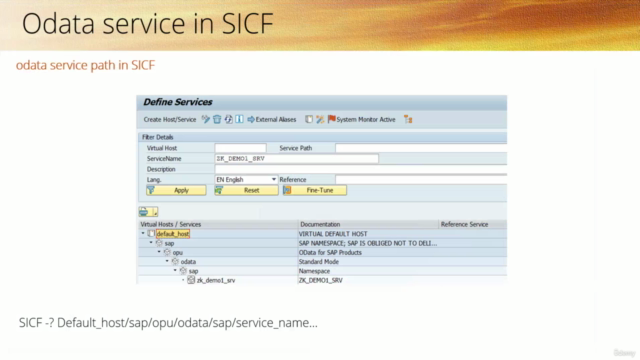Click the blue information icon in toolbar
The image size is (640, 360).
[x=240, y=119]
